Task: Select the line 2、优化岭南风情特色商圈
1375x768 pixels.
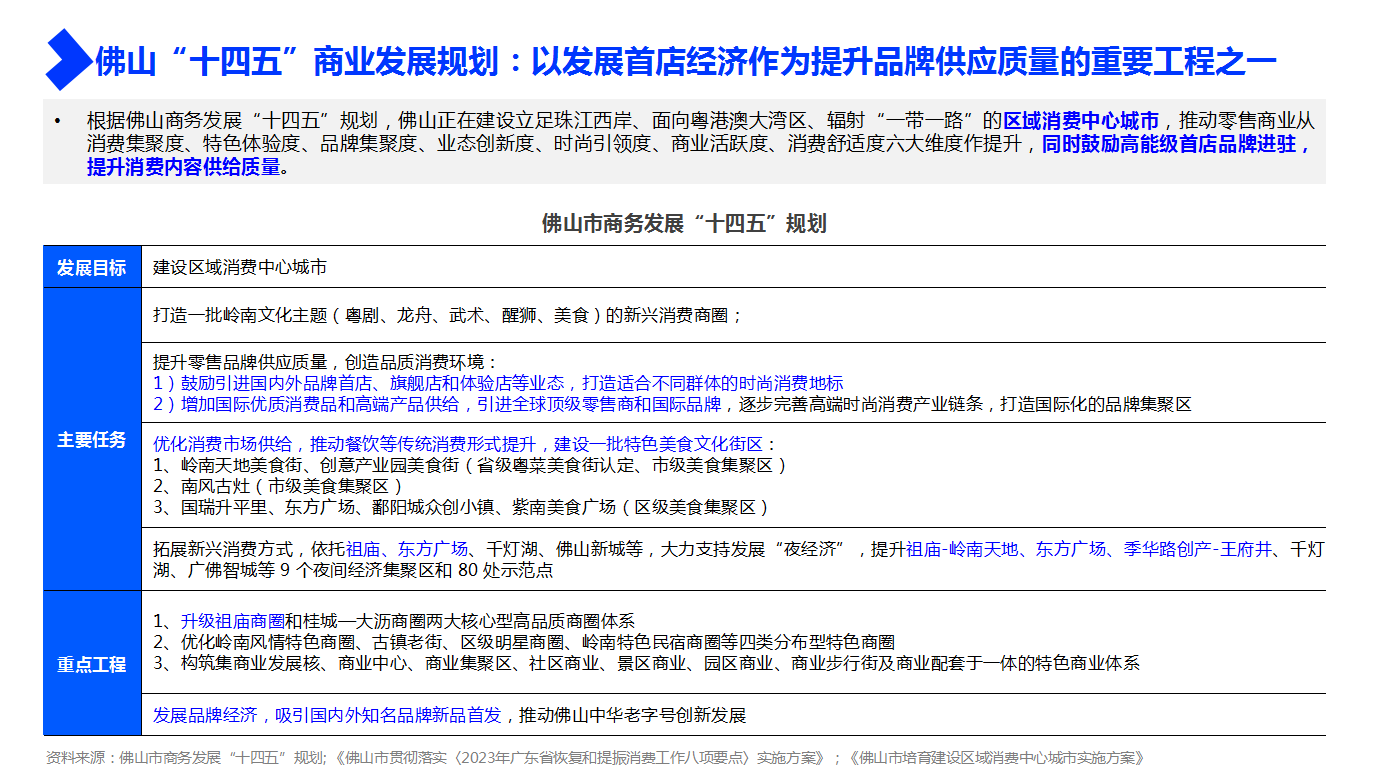Action: [523, 642]
